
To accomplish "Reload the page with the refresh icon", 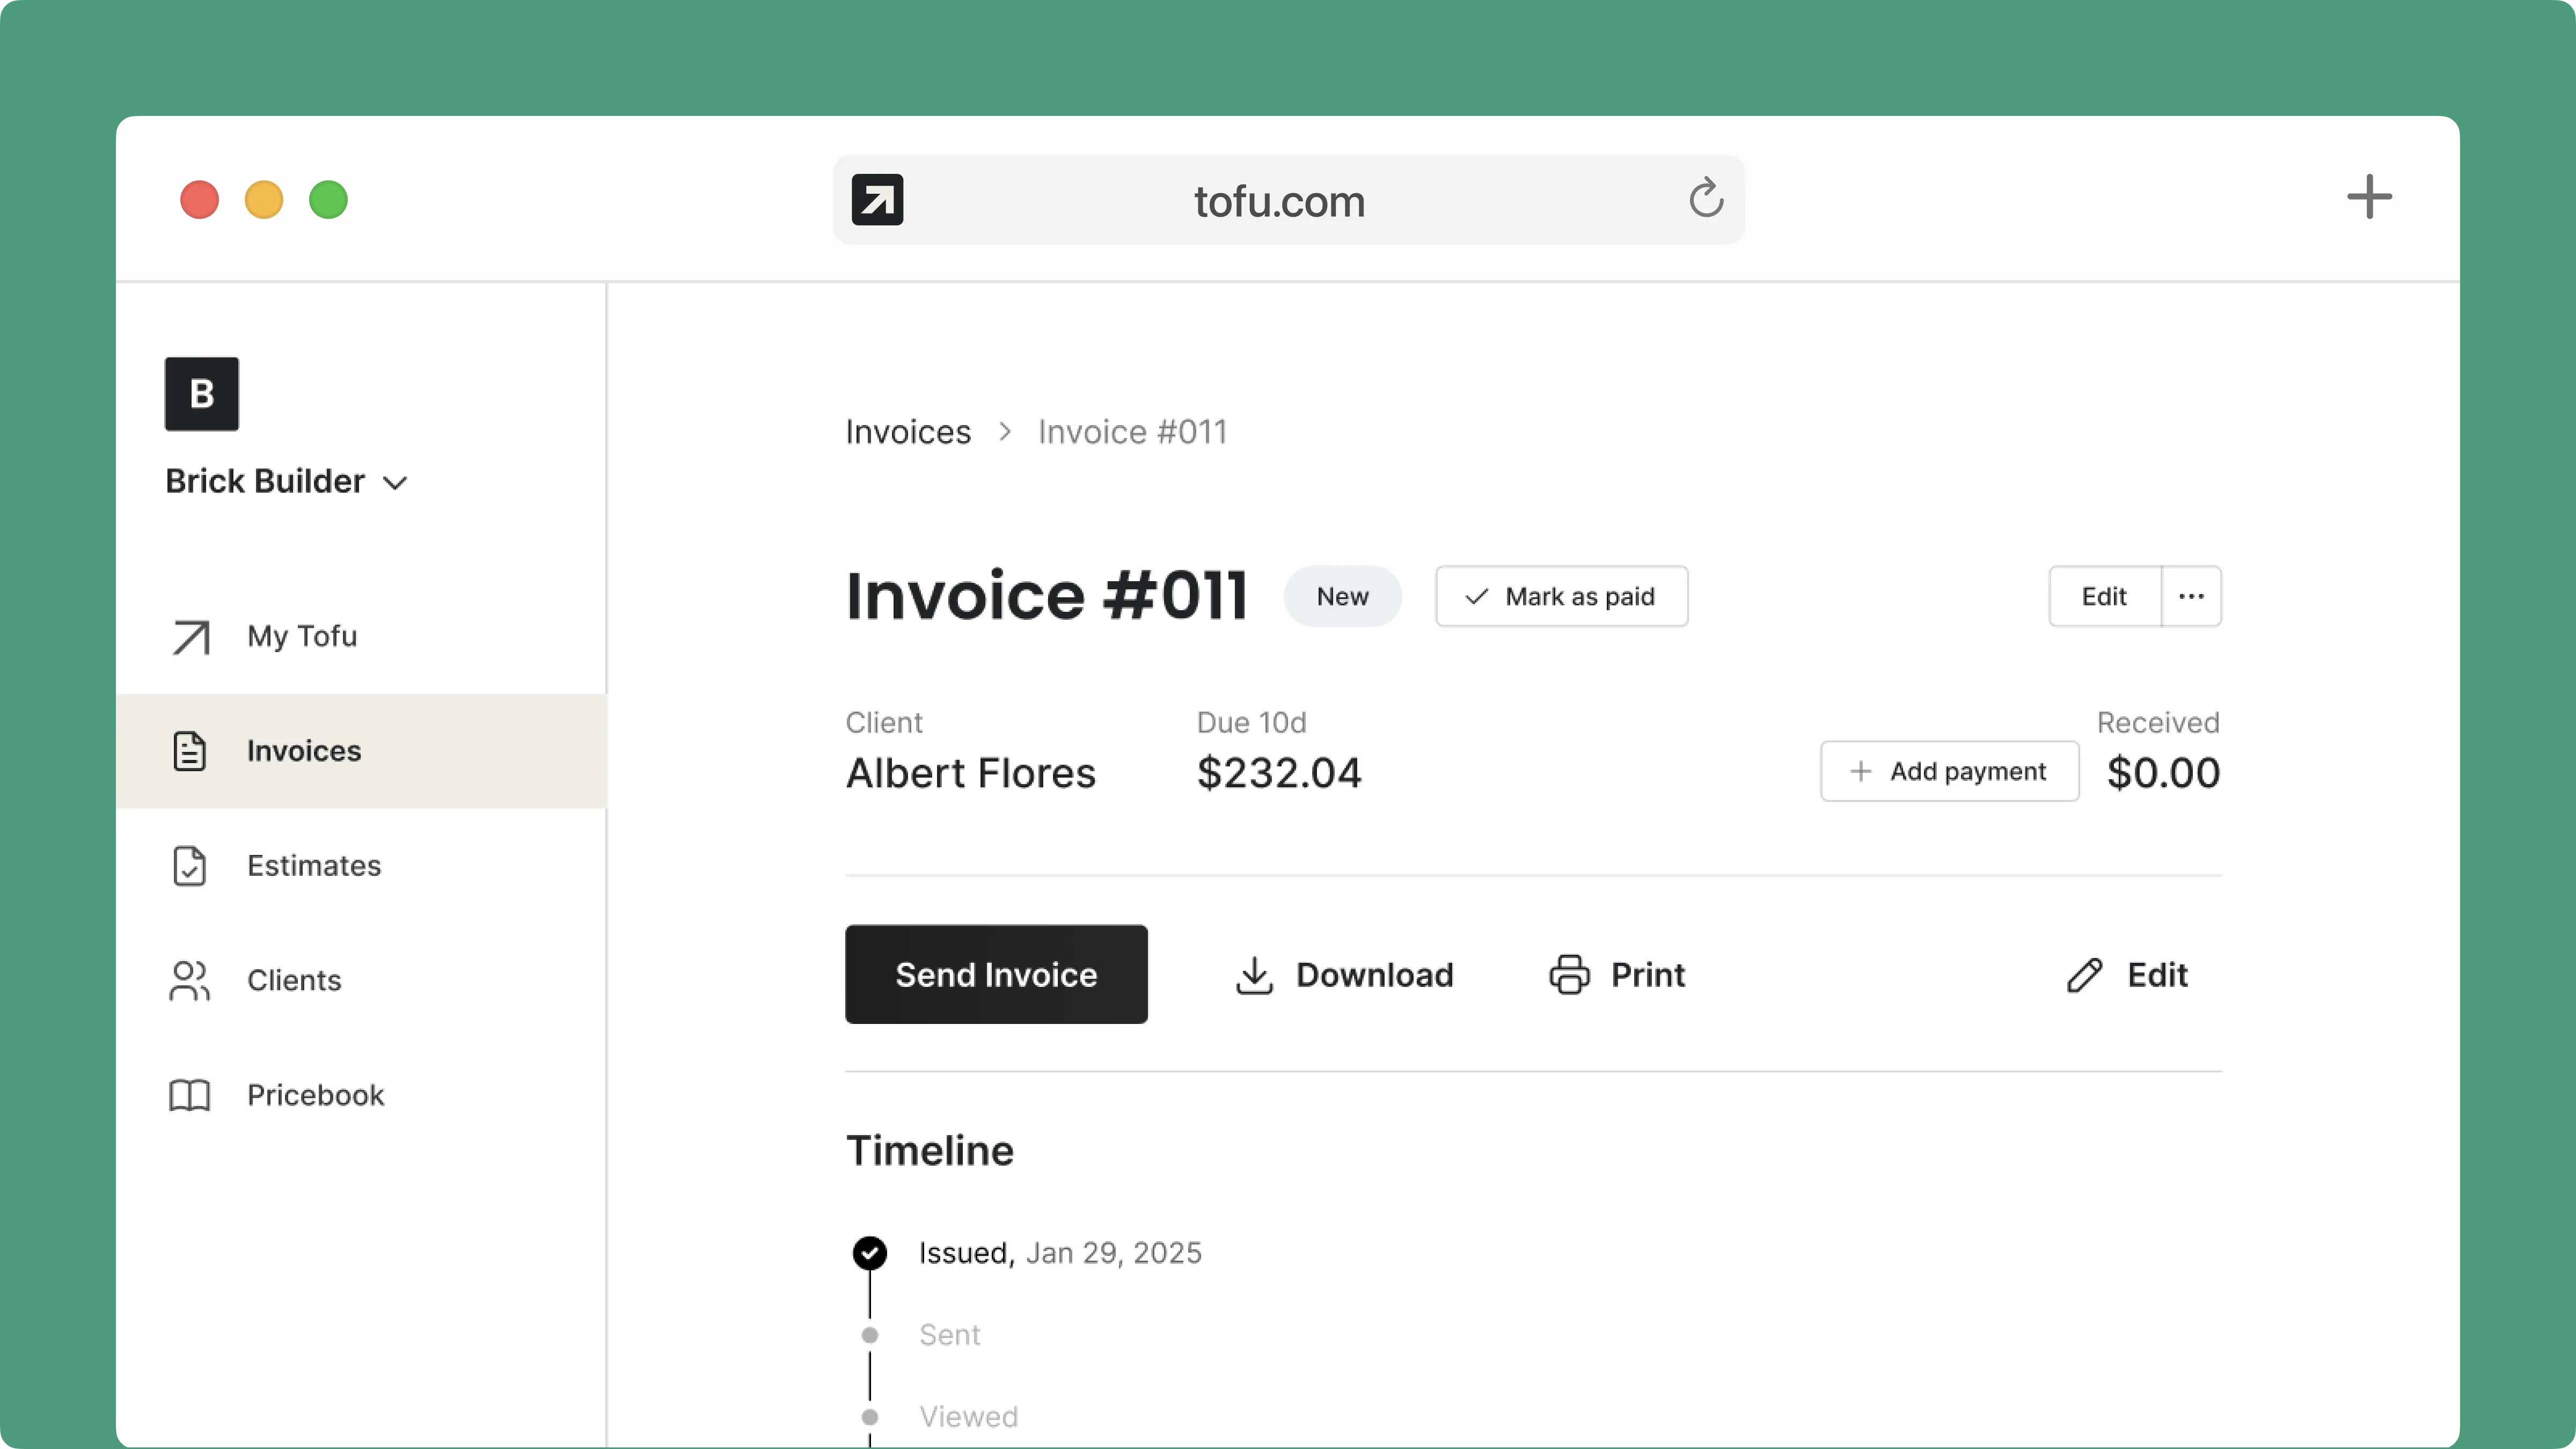I will coord(1706,198).
